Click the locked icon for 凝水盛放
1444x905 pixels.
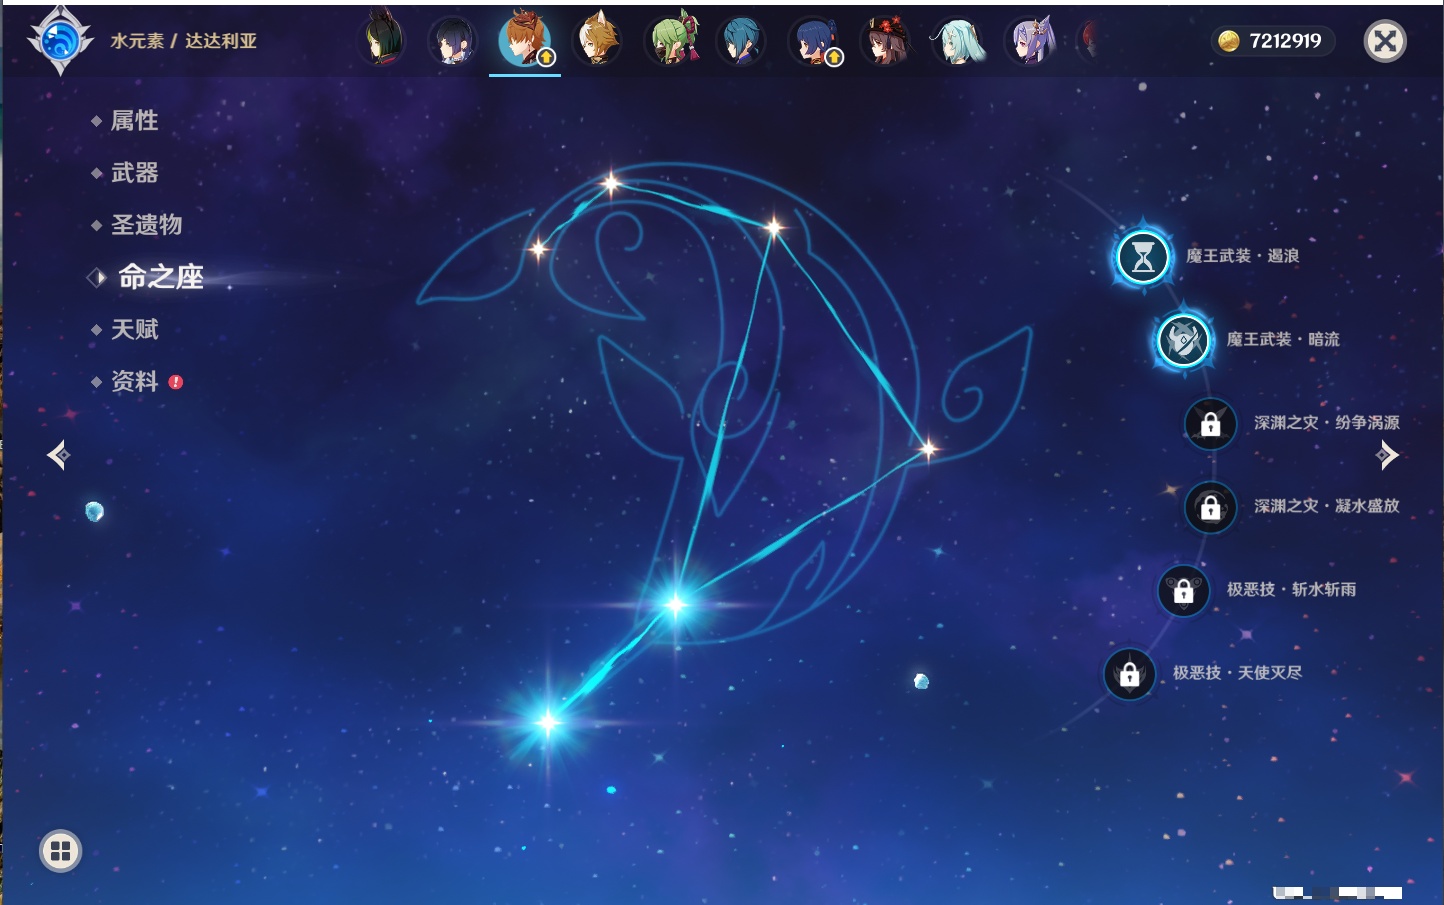pos(1211,507)
